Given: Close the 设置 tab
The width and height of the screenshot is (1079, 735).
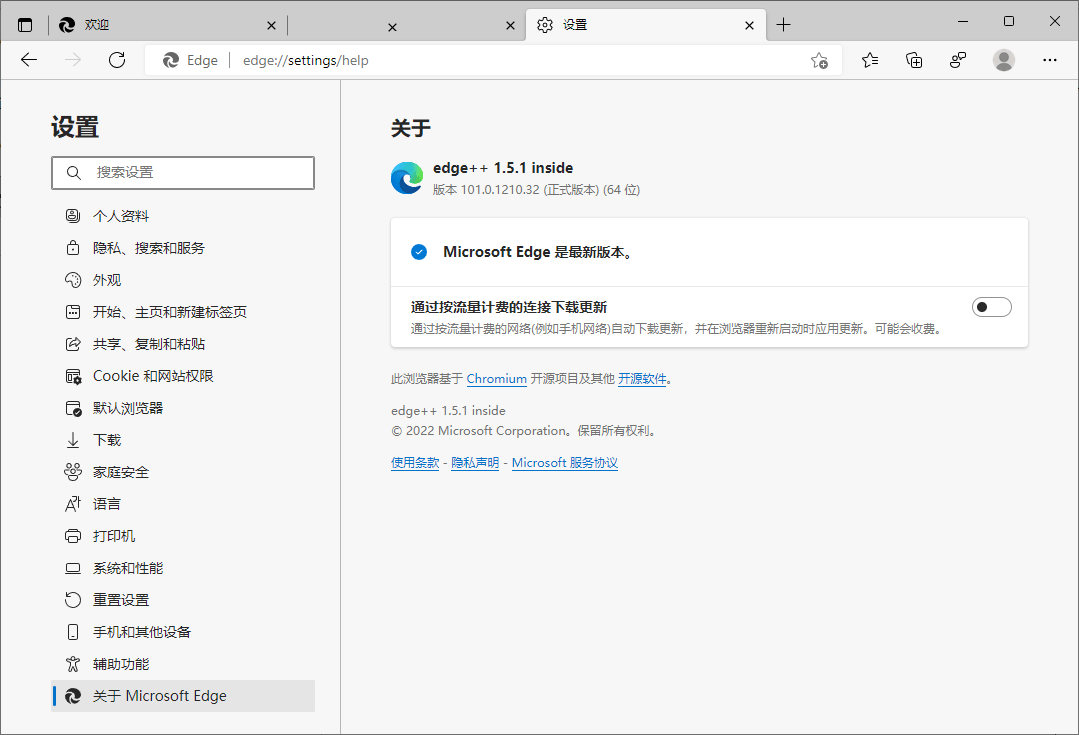Looking at the screenshot, I should pyautogui.click(x=750, y=26).
